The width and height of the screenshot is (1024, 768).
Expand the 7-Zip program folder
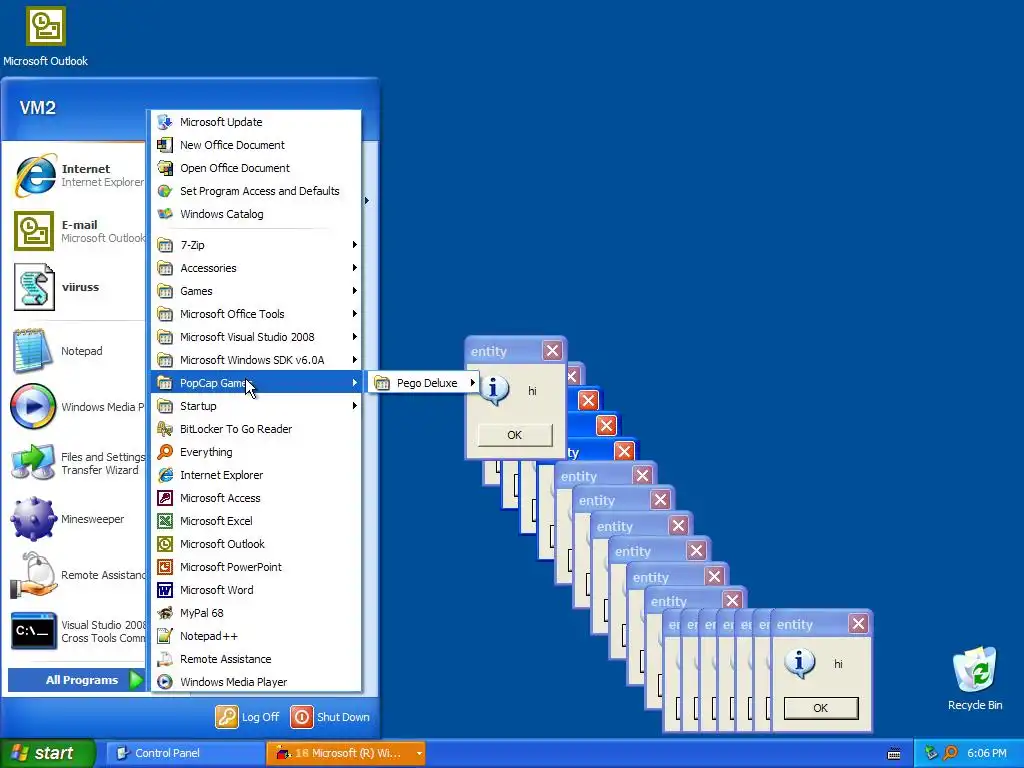click(256, 245)
